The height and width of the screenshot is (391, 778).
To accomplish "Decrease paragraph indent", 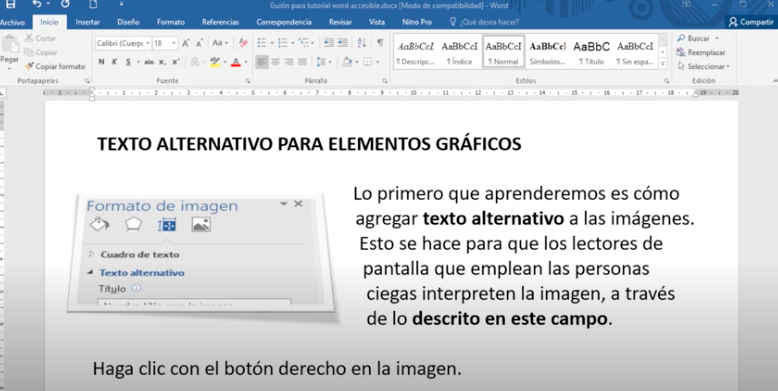I will pyautogui.click(x=329, y=43).
